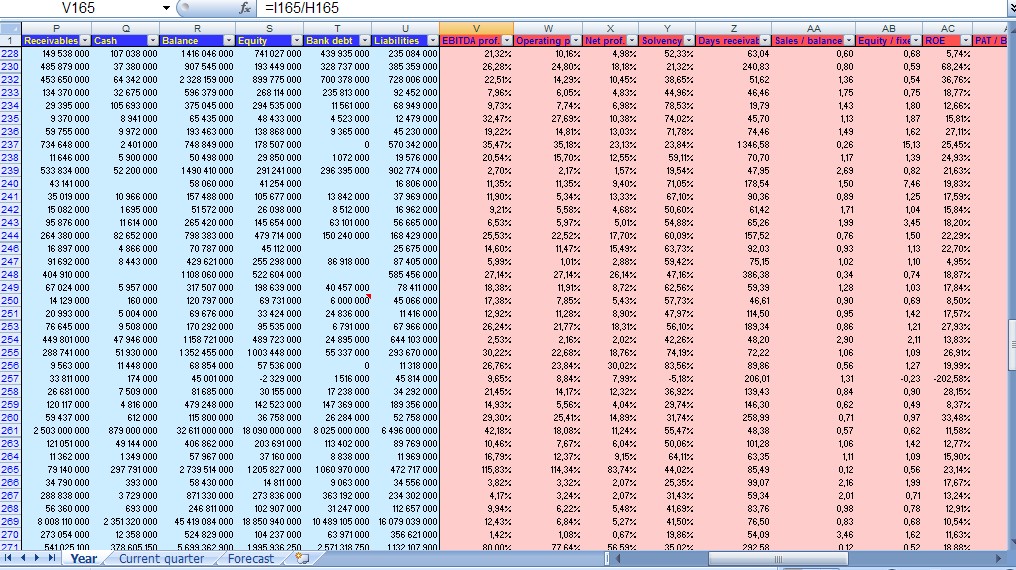
Task: Open the Bank debt filter dropdown
Action: coord(364,40)
